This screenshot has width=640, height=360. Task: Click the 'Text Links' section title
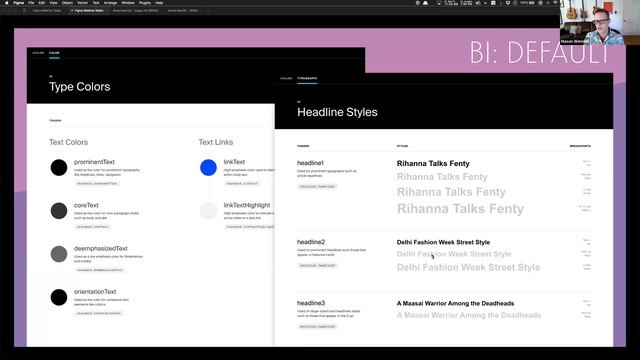tap(216, 142)
